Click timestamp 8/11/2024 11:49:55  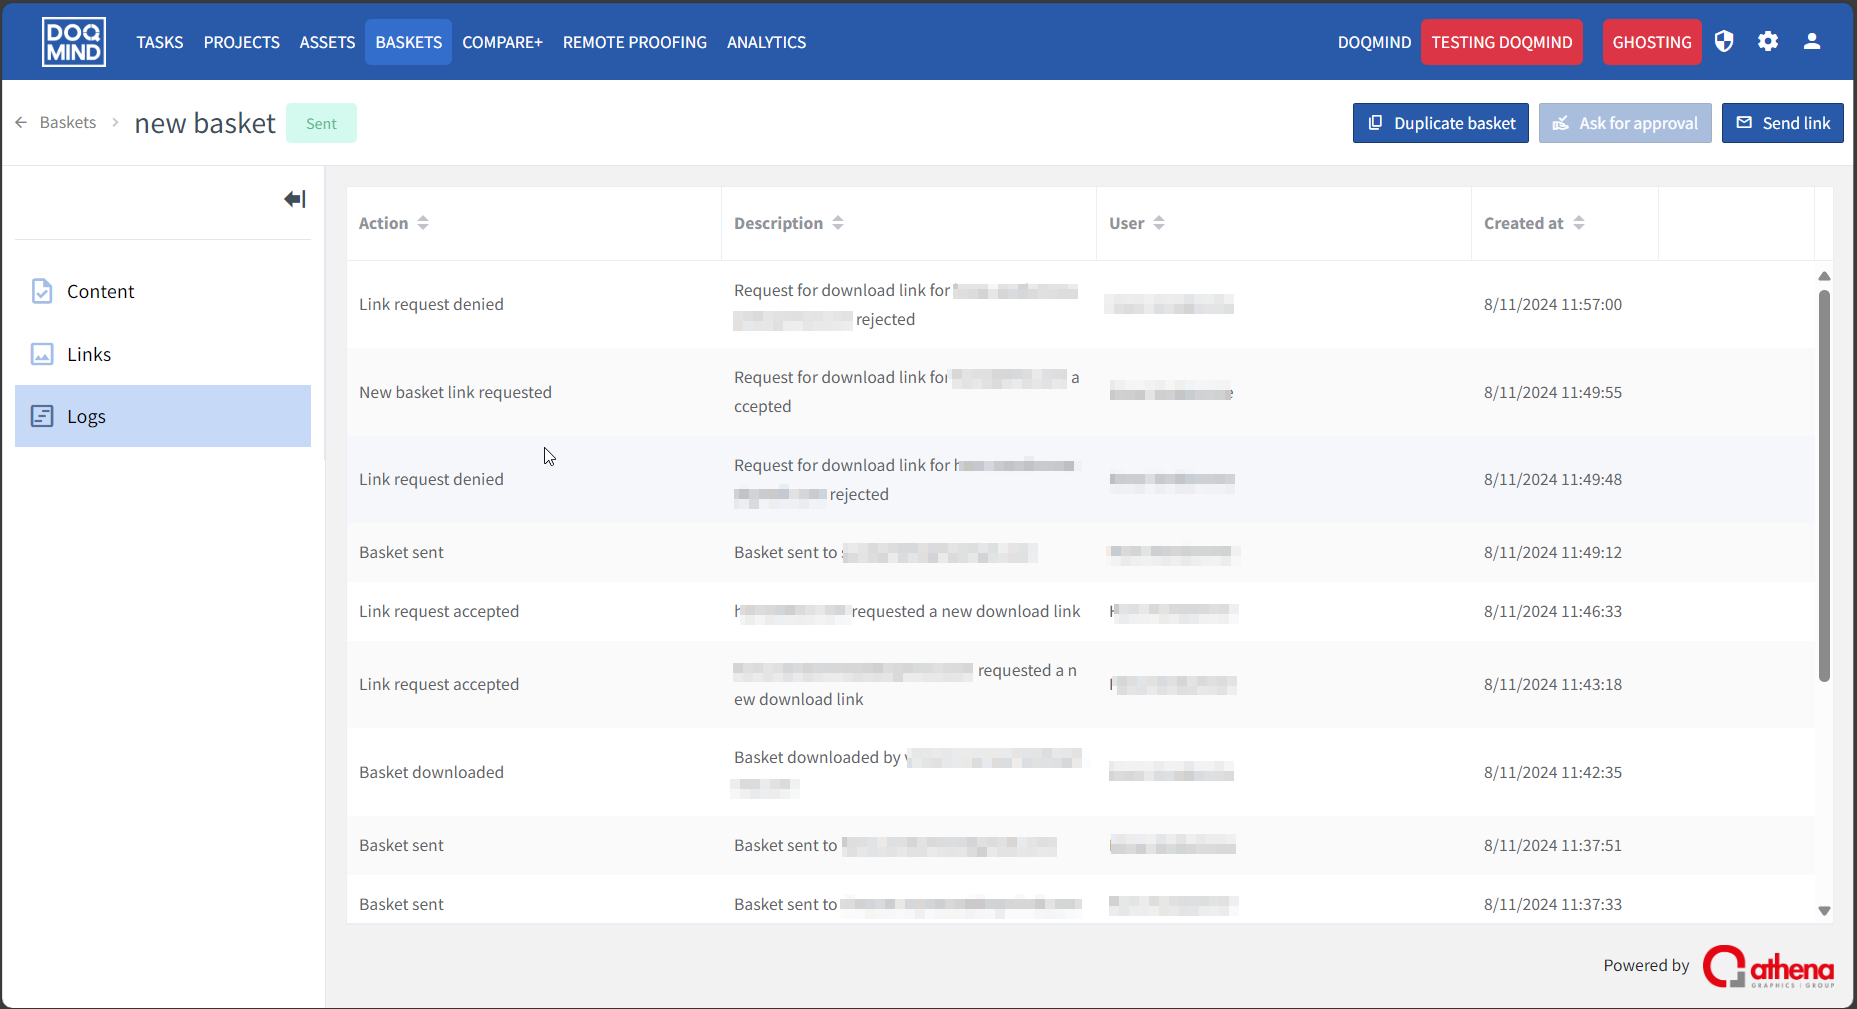[x=1553, y=392]
